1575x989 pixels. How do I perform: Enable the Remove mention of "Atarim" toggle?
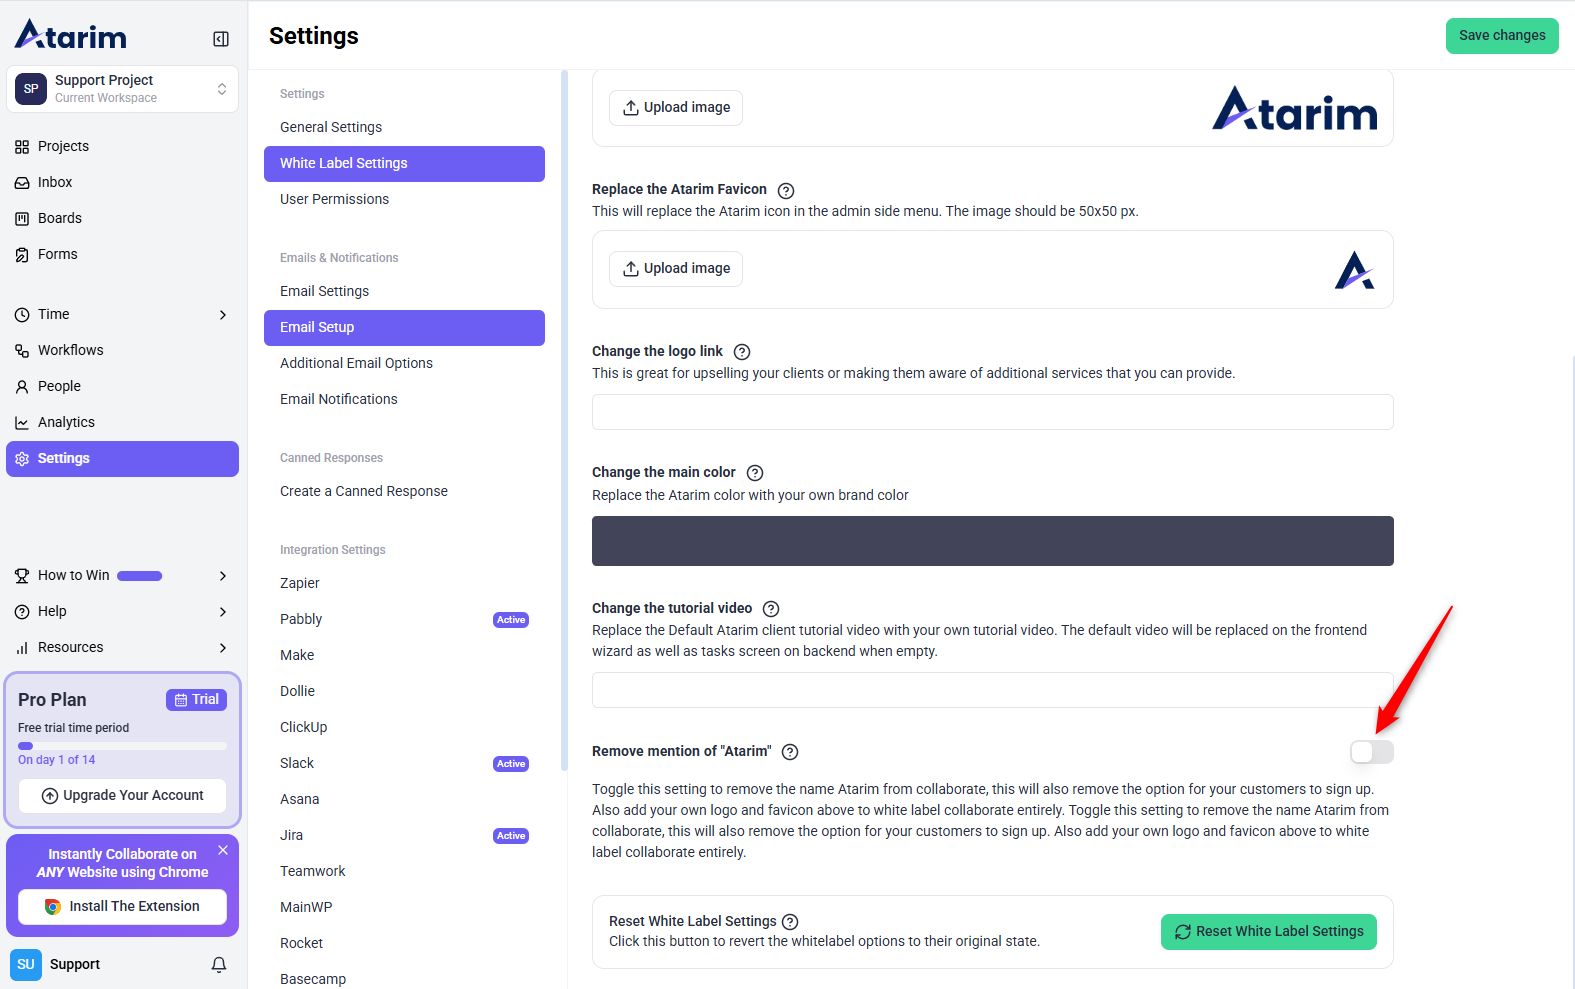tap(1371, 752)
